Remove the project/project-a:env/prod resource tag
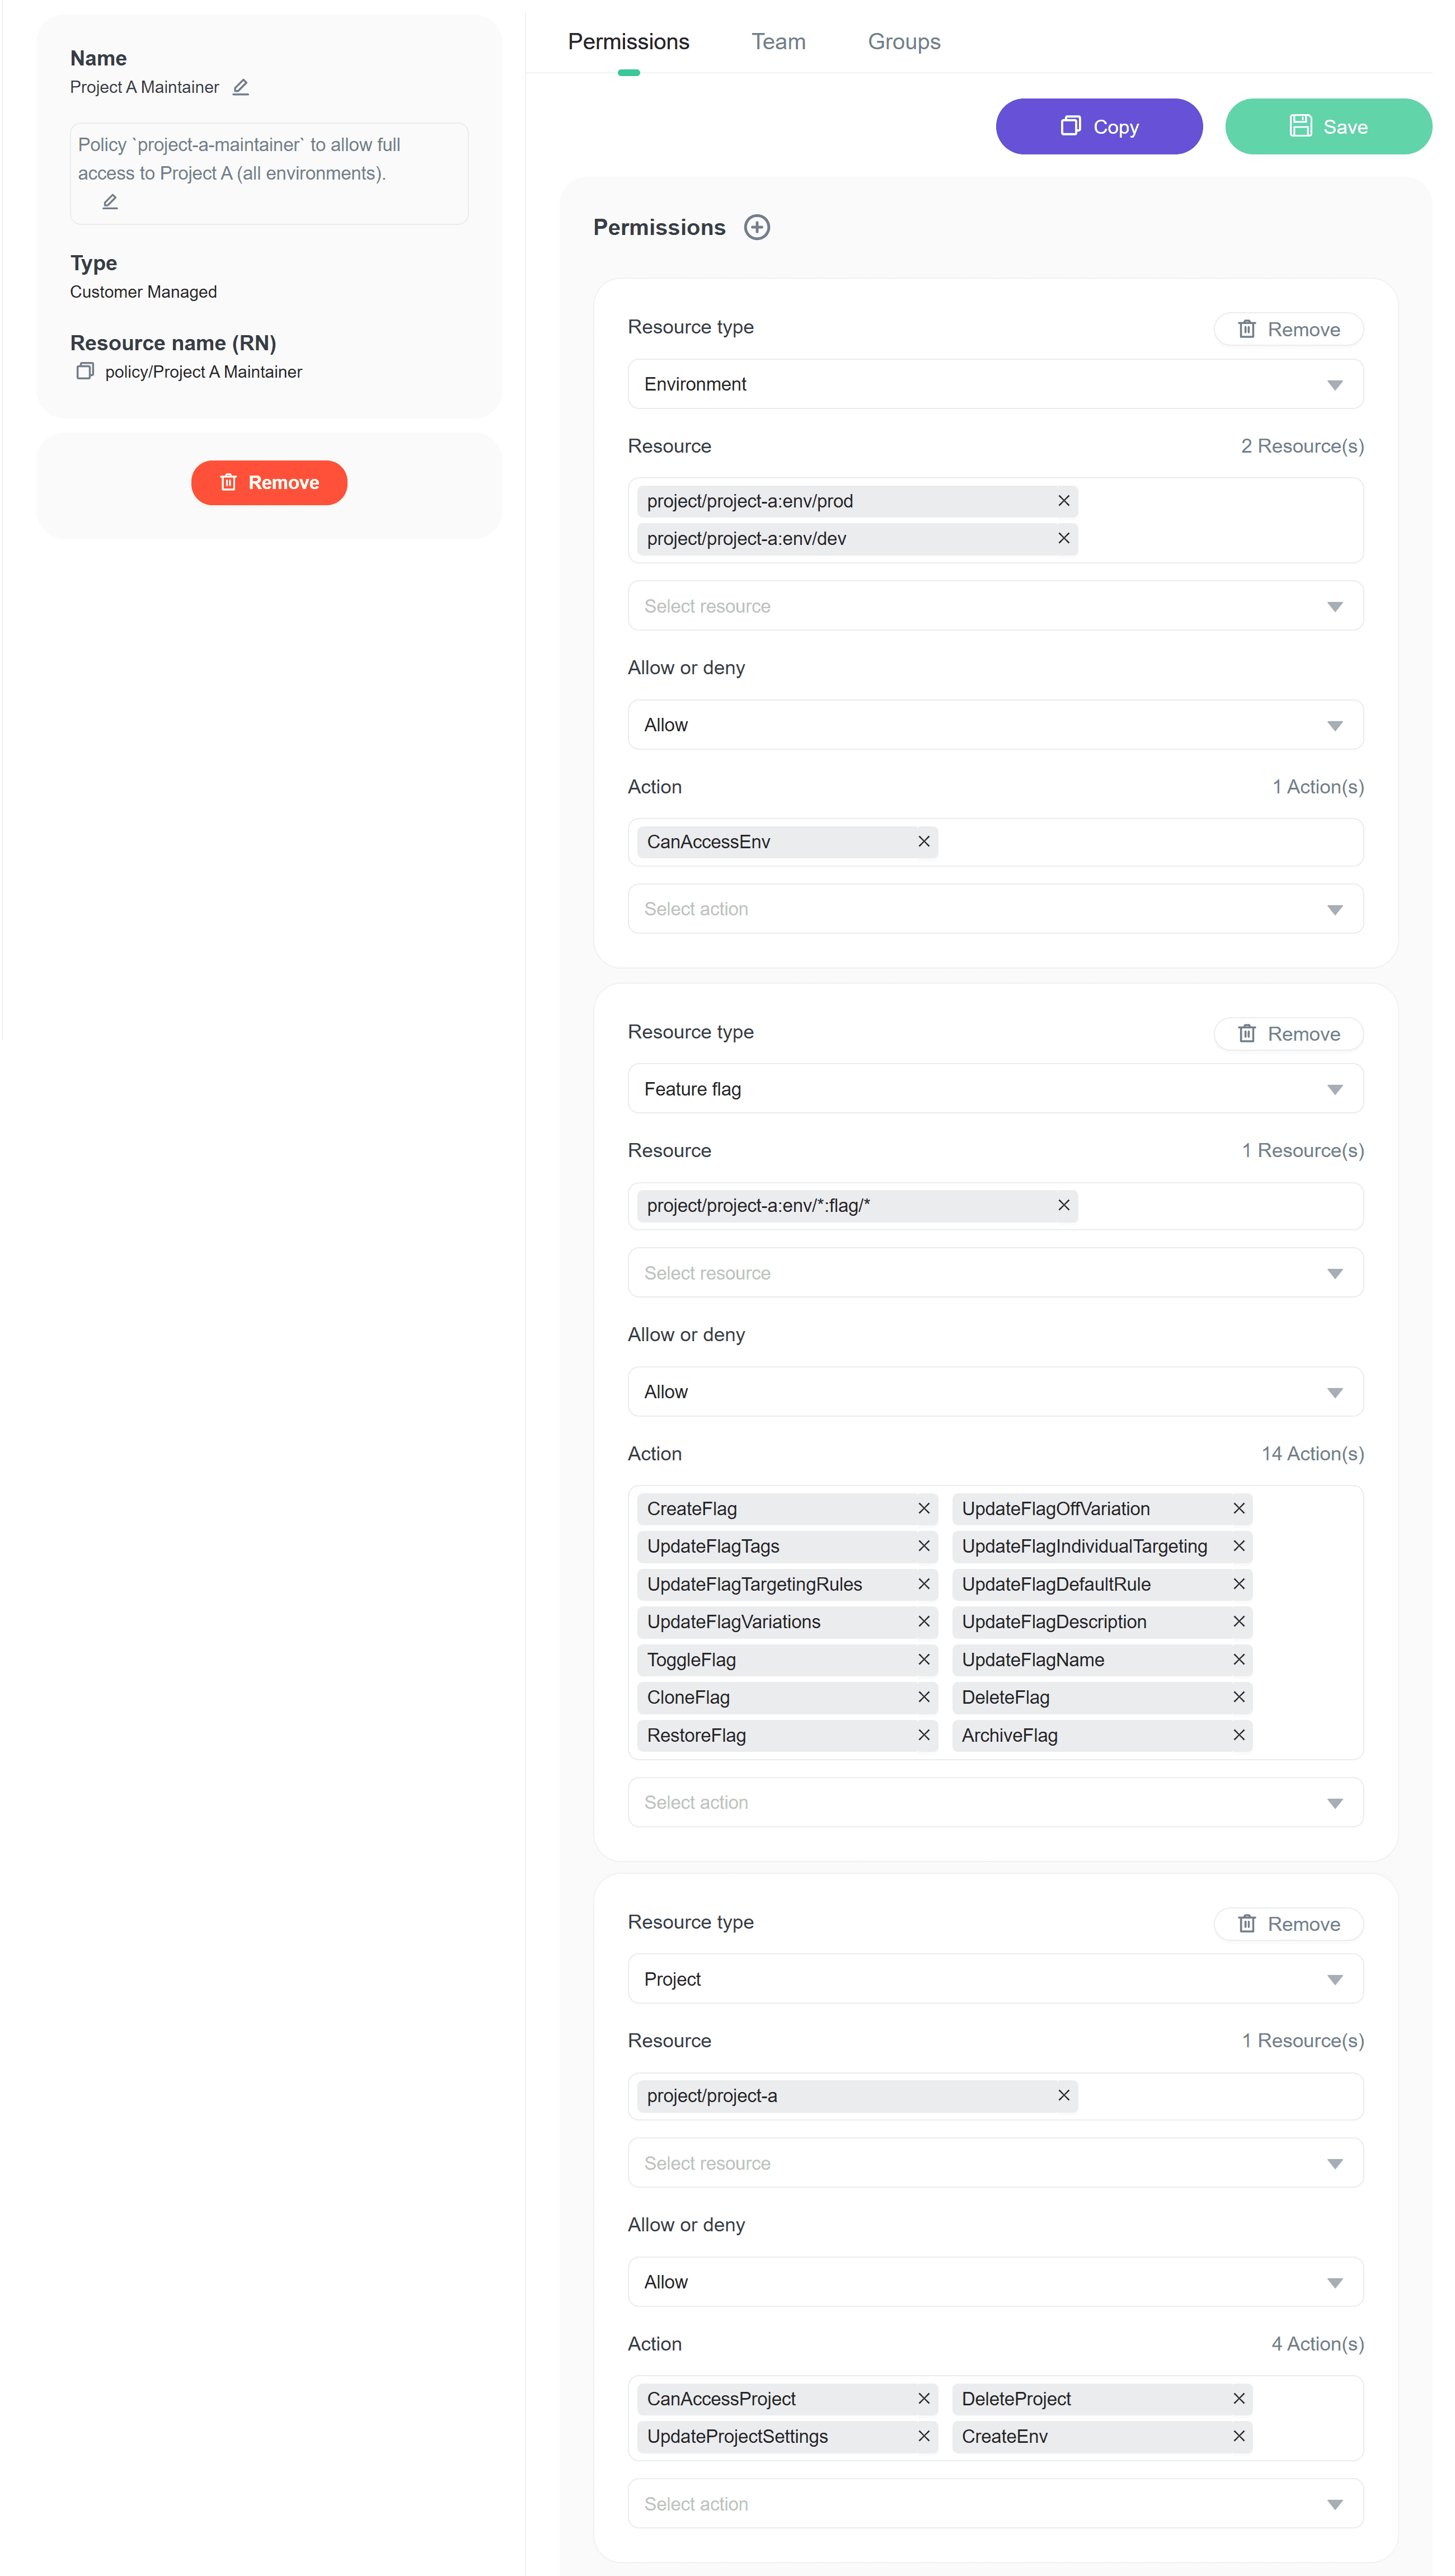1455x2576 pixels. tap(1063, 501)
